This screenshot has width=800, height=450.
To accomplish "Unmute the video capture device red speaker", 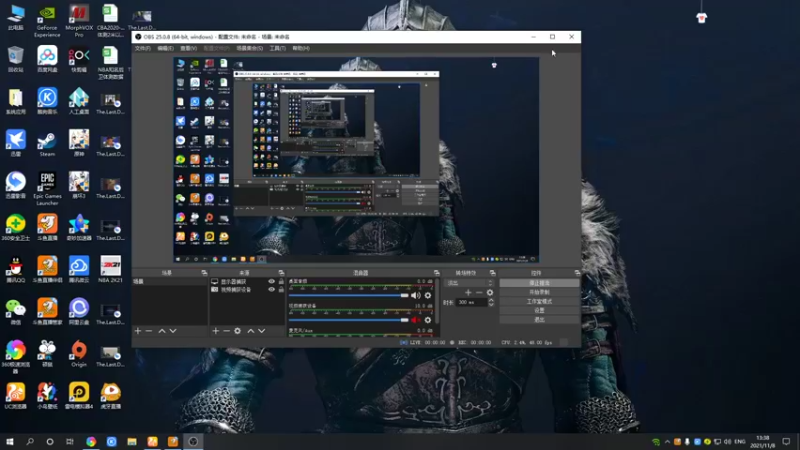I will [416, 320].
